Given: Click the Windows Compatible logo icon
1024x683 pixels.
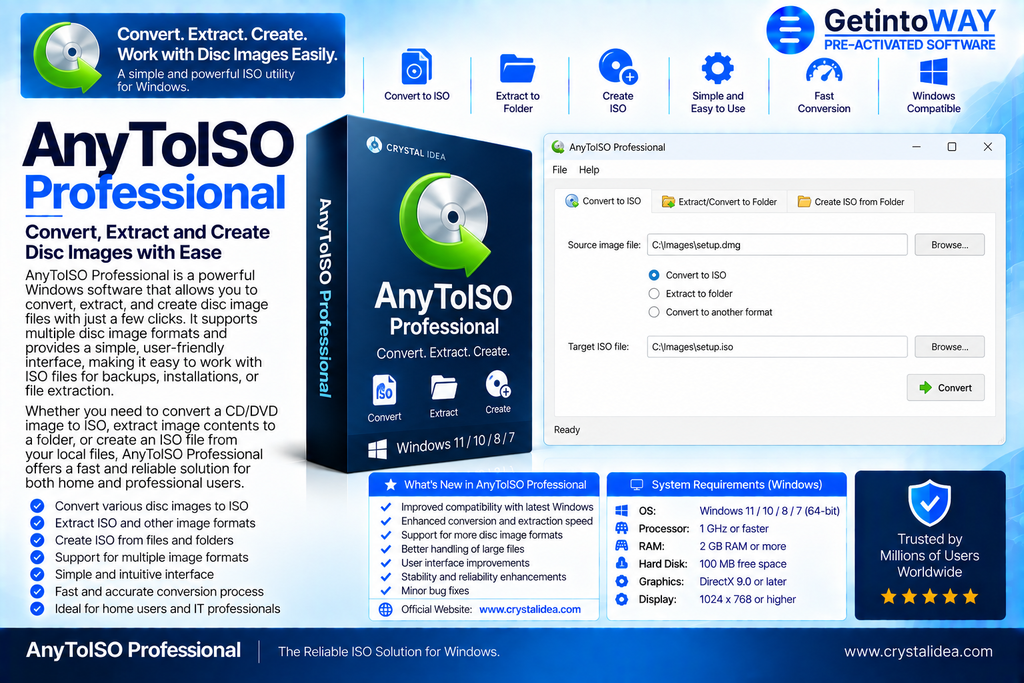Looking at the screenshot, I should tap(933, 71).
